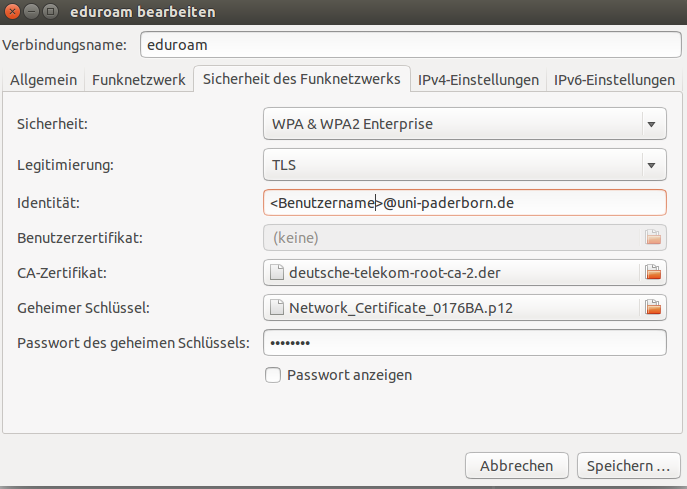Image resolution: width=687 pixels, height=489 pixels.
Task: Go to the IPv6-Einstellungen tab
Action: point(614,80)
